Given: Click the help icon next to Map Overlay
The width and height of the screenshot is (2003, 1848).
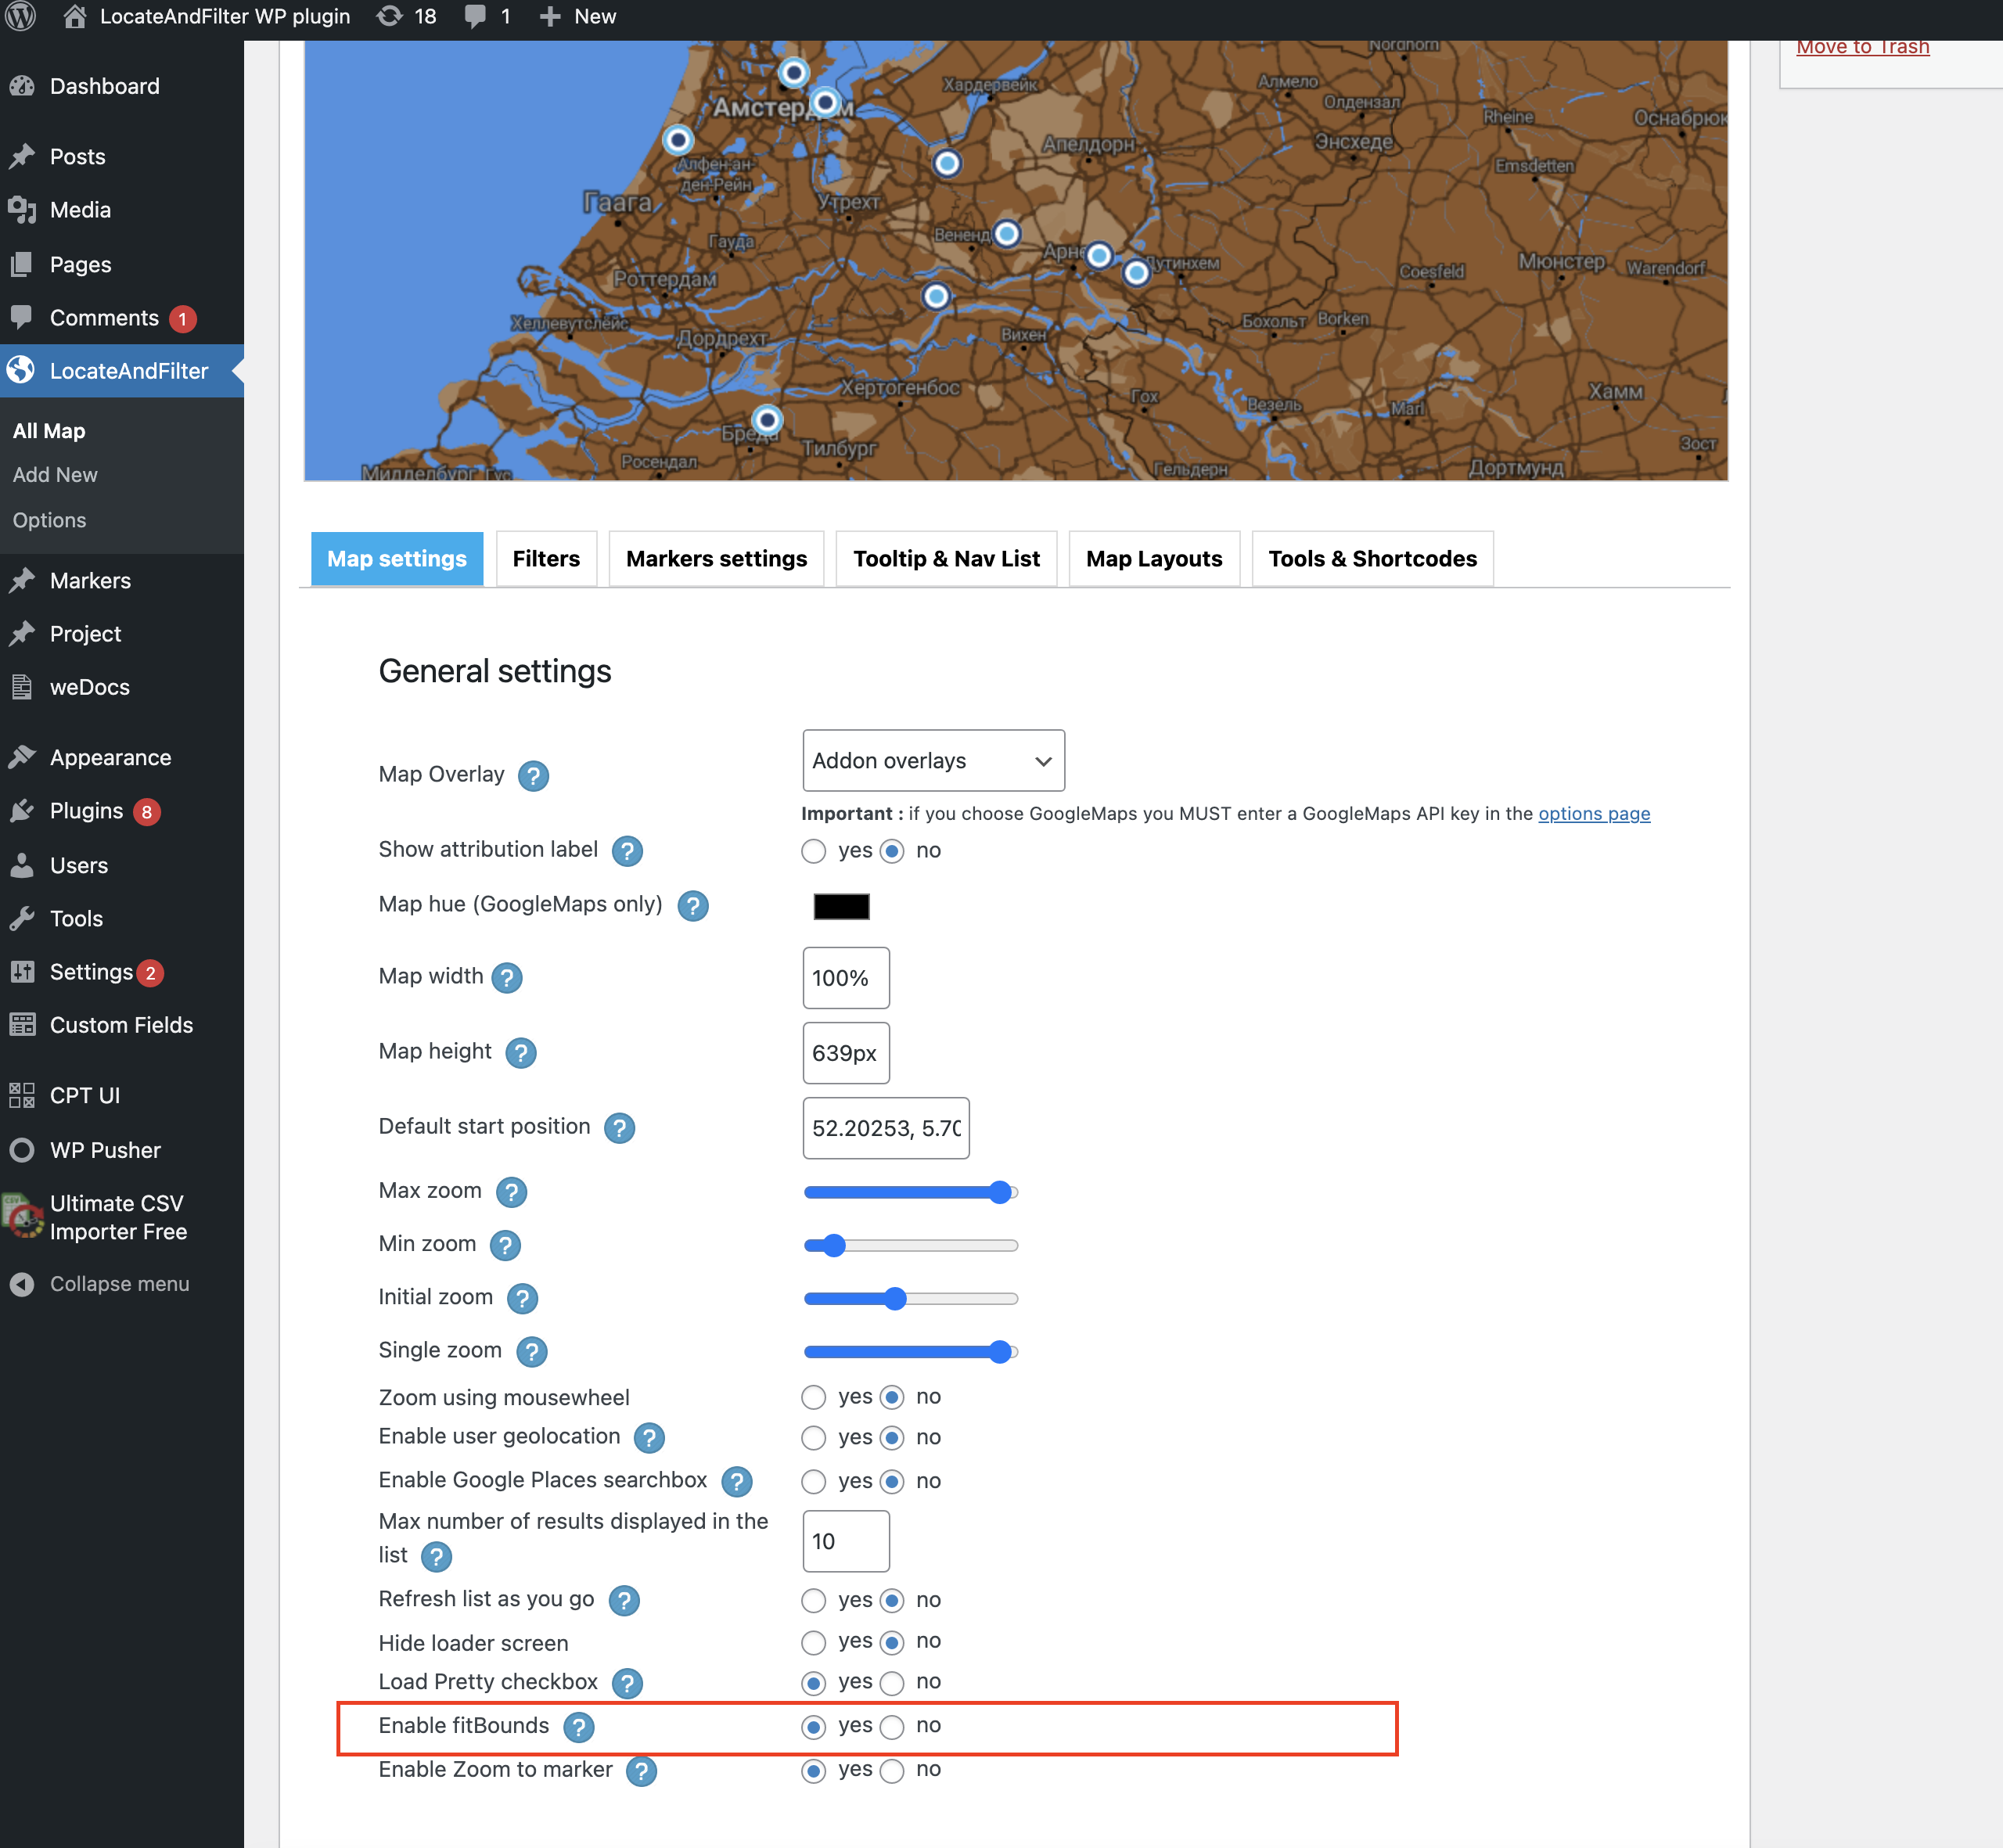Looking at the screenshot, I should [533, 776].
